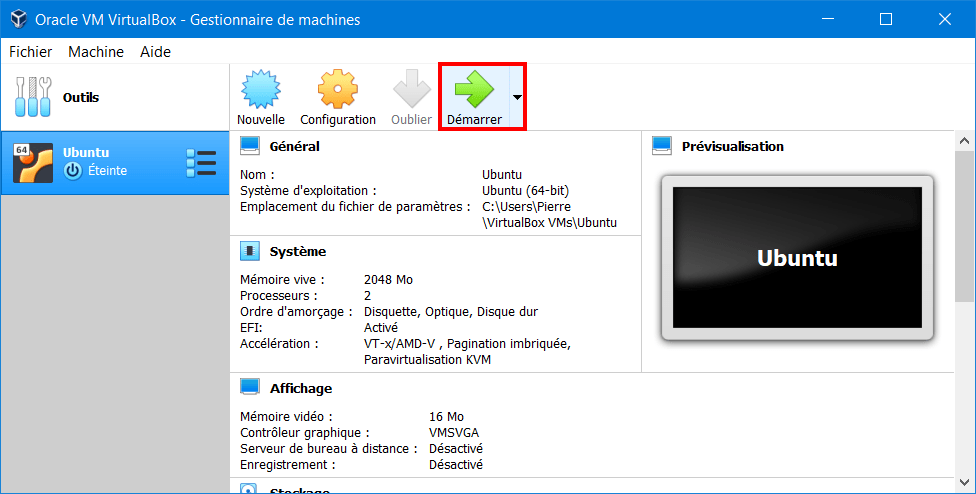Click the Système chip icon
This screenshot has height=494, width=976.
click(x=250, y=251)
